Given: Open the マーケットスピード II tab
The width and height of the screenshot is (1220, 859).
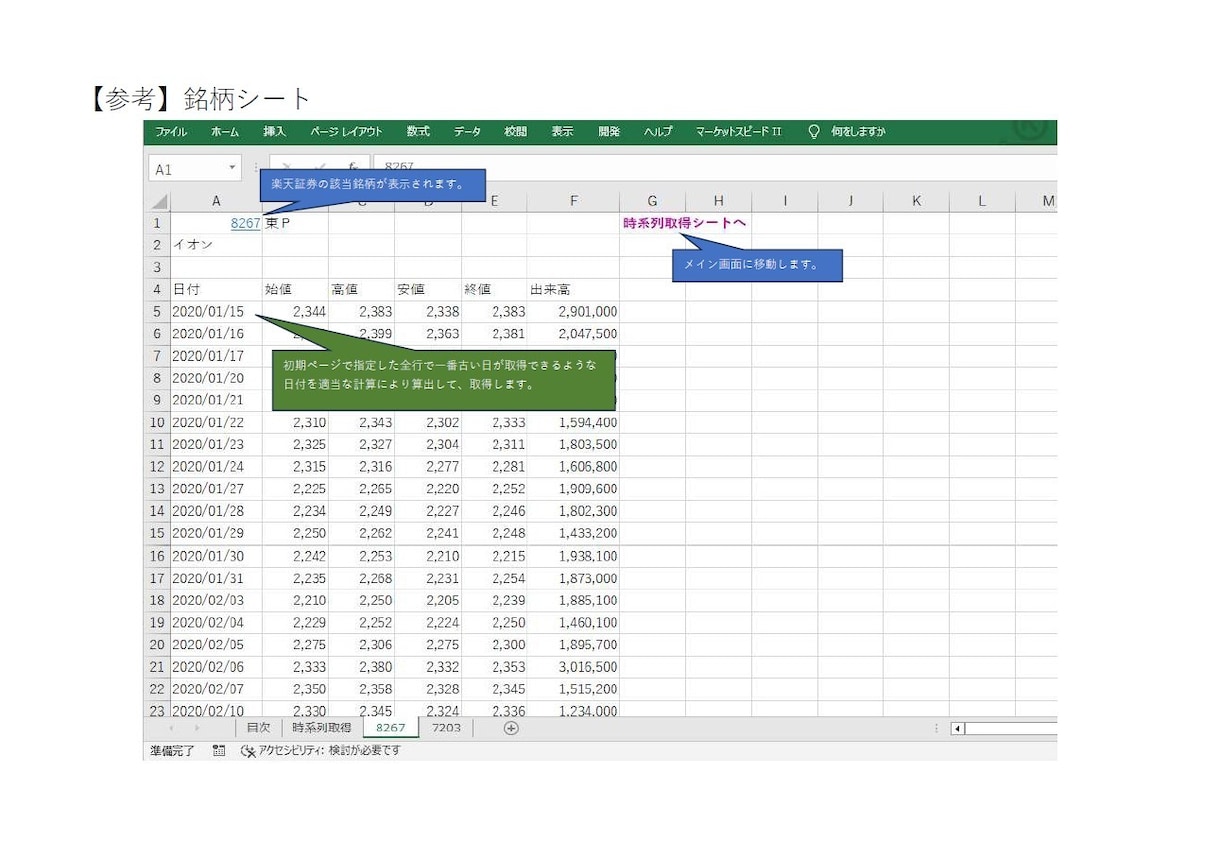Looking at the screenshot, I should [x=739, y=132].
